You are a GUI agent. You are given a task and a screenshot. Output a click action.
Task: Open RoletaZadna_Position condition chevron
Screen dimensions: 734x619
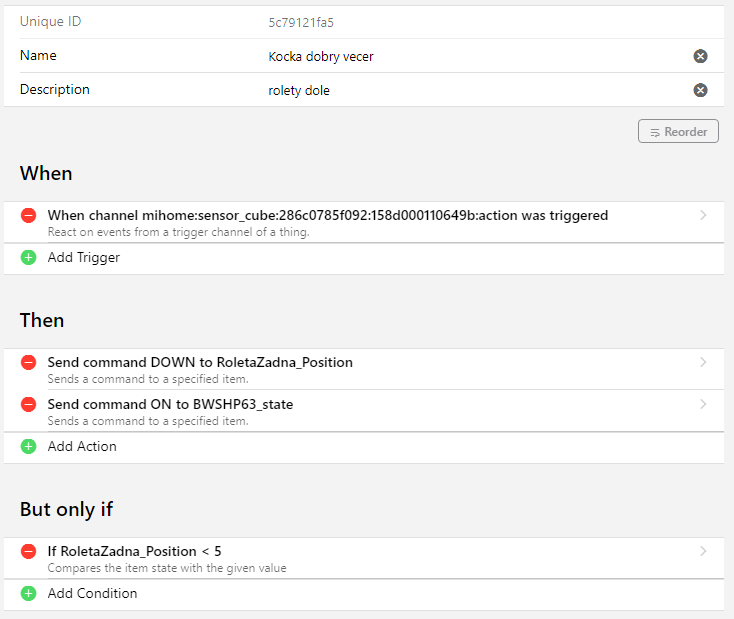(x=703, y=551)
